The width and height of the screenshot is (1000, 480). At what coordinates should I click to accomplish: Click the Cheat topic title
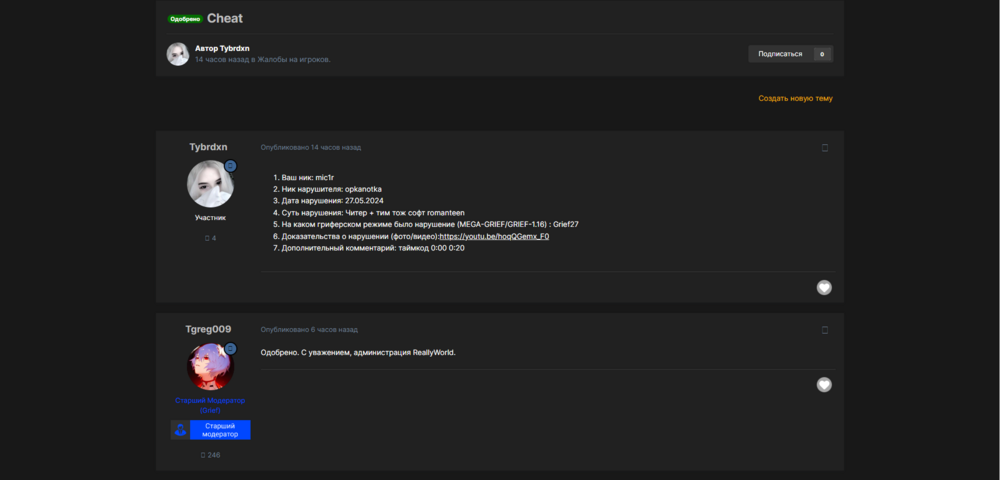tap(225, 18)
